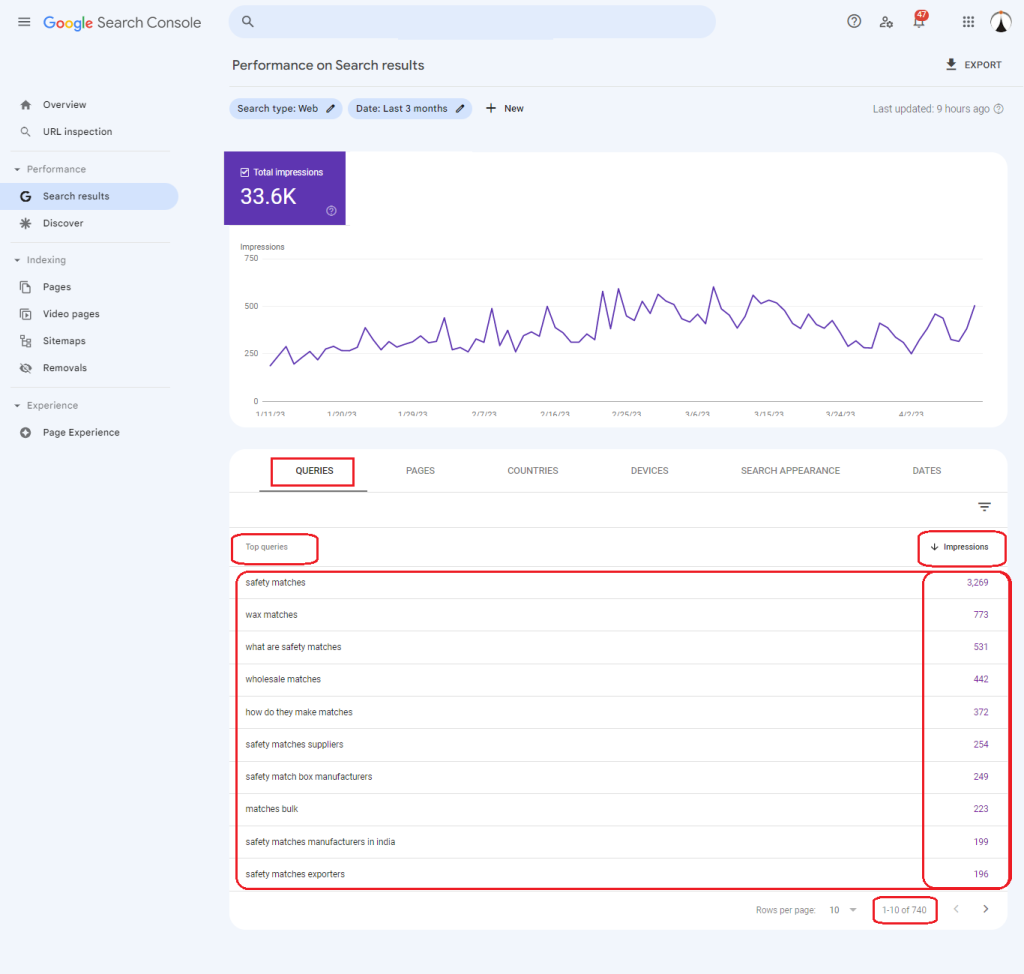Open Sitemaps in sidebar
1024x974 pixels.
point(64,341)
